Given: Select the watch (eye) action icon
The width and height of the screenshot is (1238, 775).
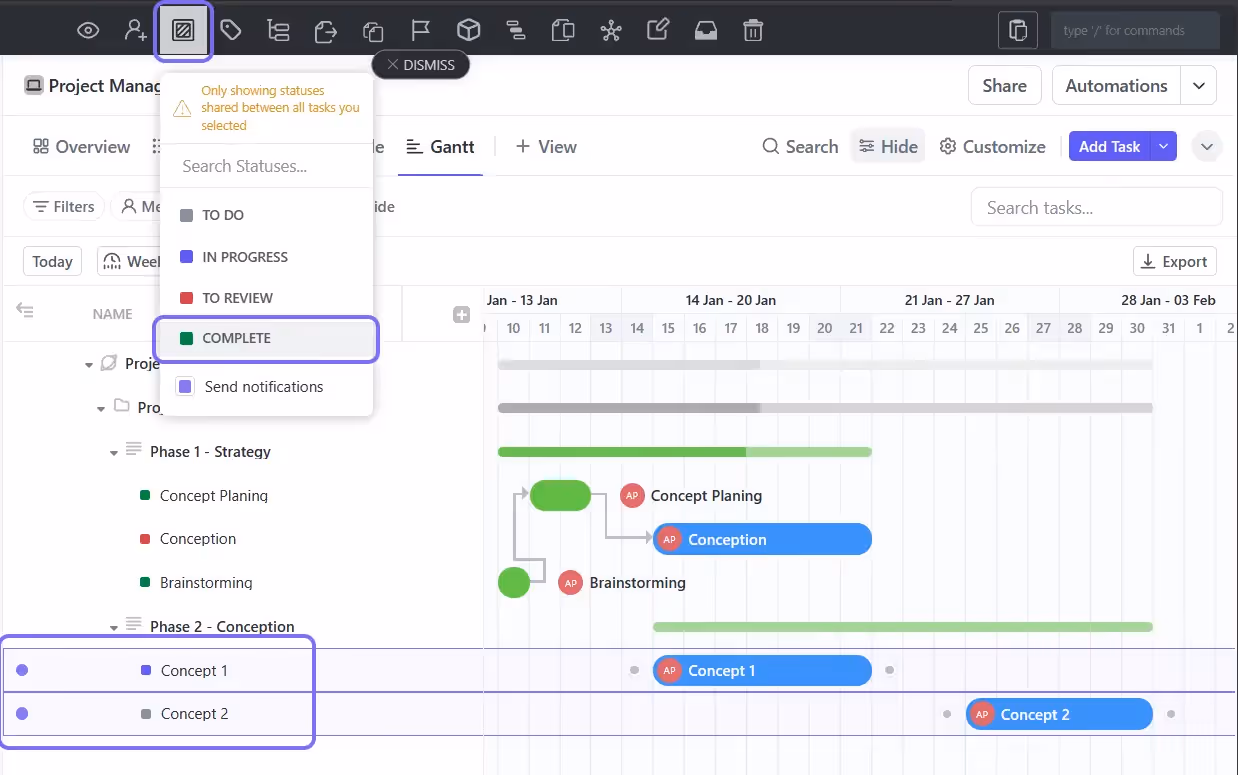Looking at the screenshot, I should (88, 30).
